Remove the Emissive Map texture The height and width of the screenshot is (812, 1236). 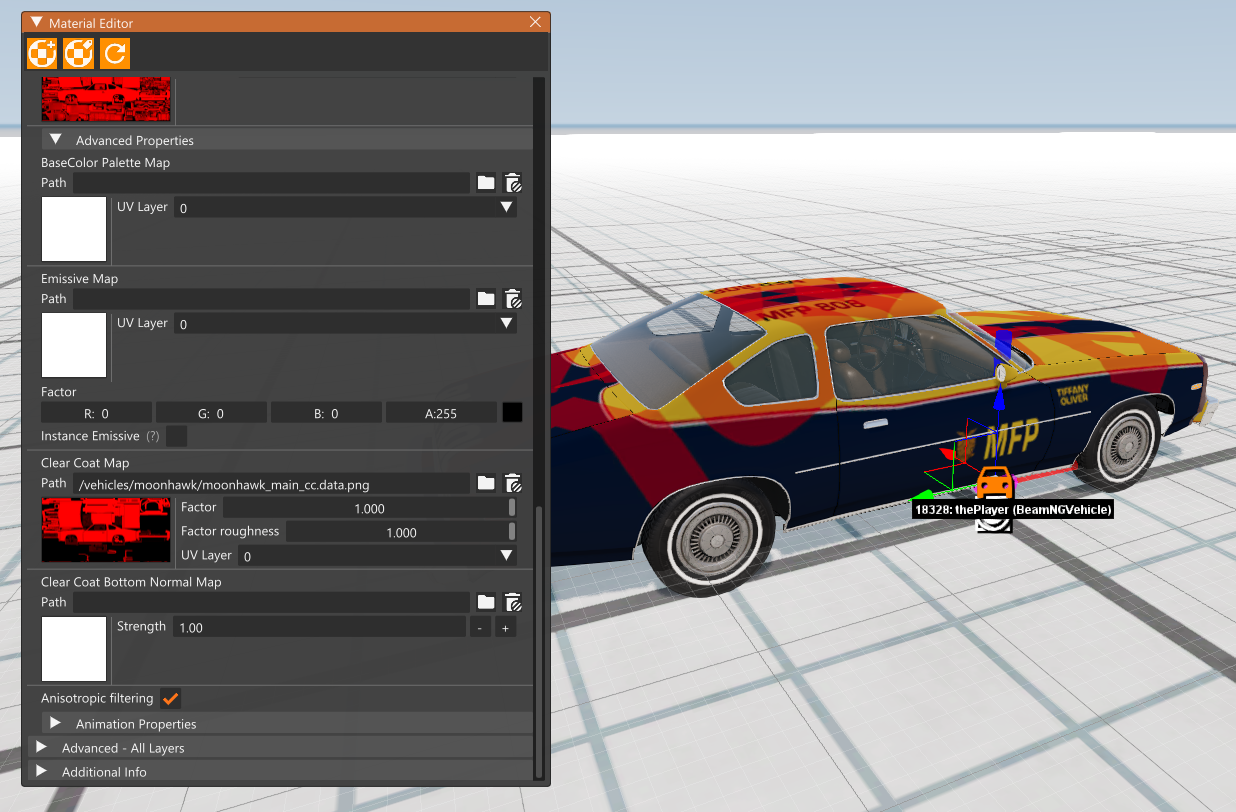tap(512, 299)
